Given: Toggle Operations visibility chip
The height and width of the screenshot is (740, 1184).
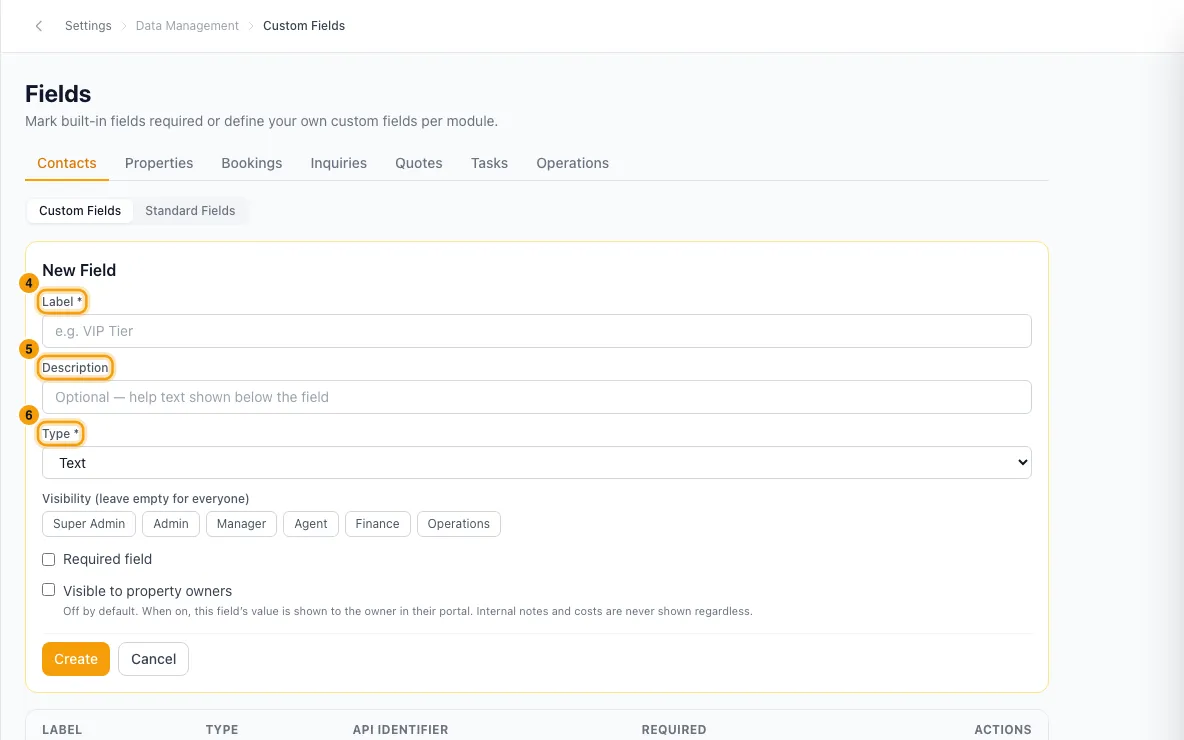Looking at the screenshot, I should point(458,524).
